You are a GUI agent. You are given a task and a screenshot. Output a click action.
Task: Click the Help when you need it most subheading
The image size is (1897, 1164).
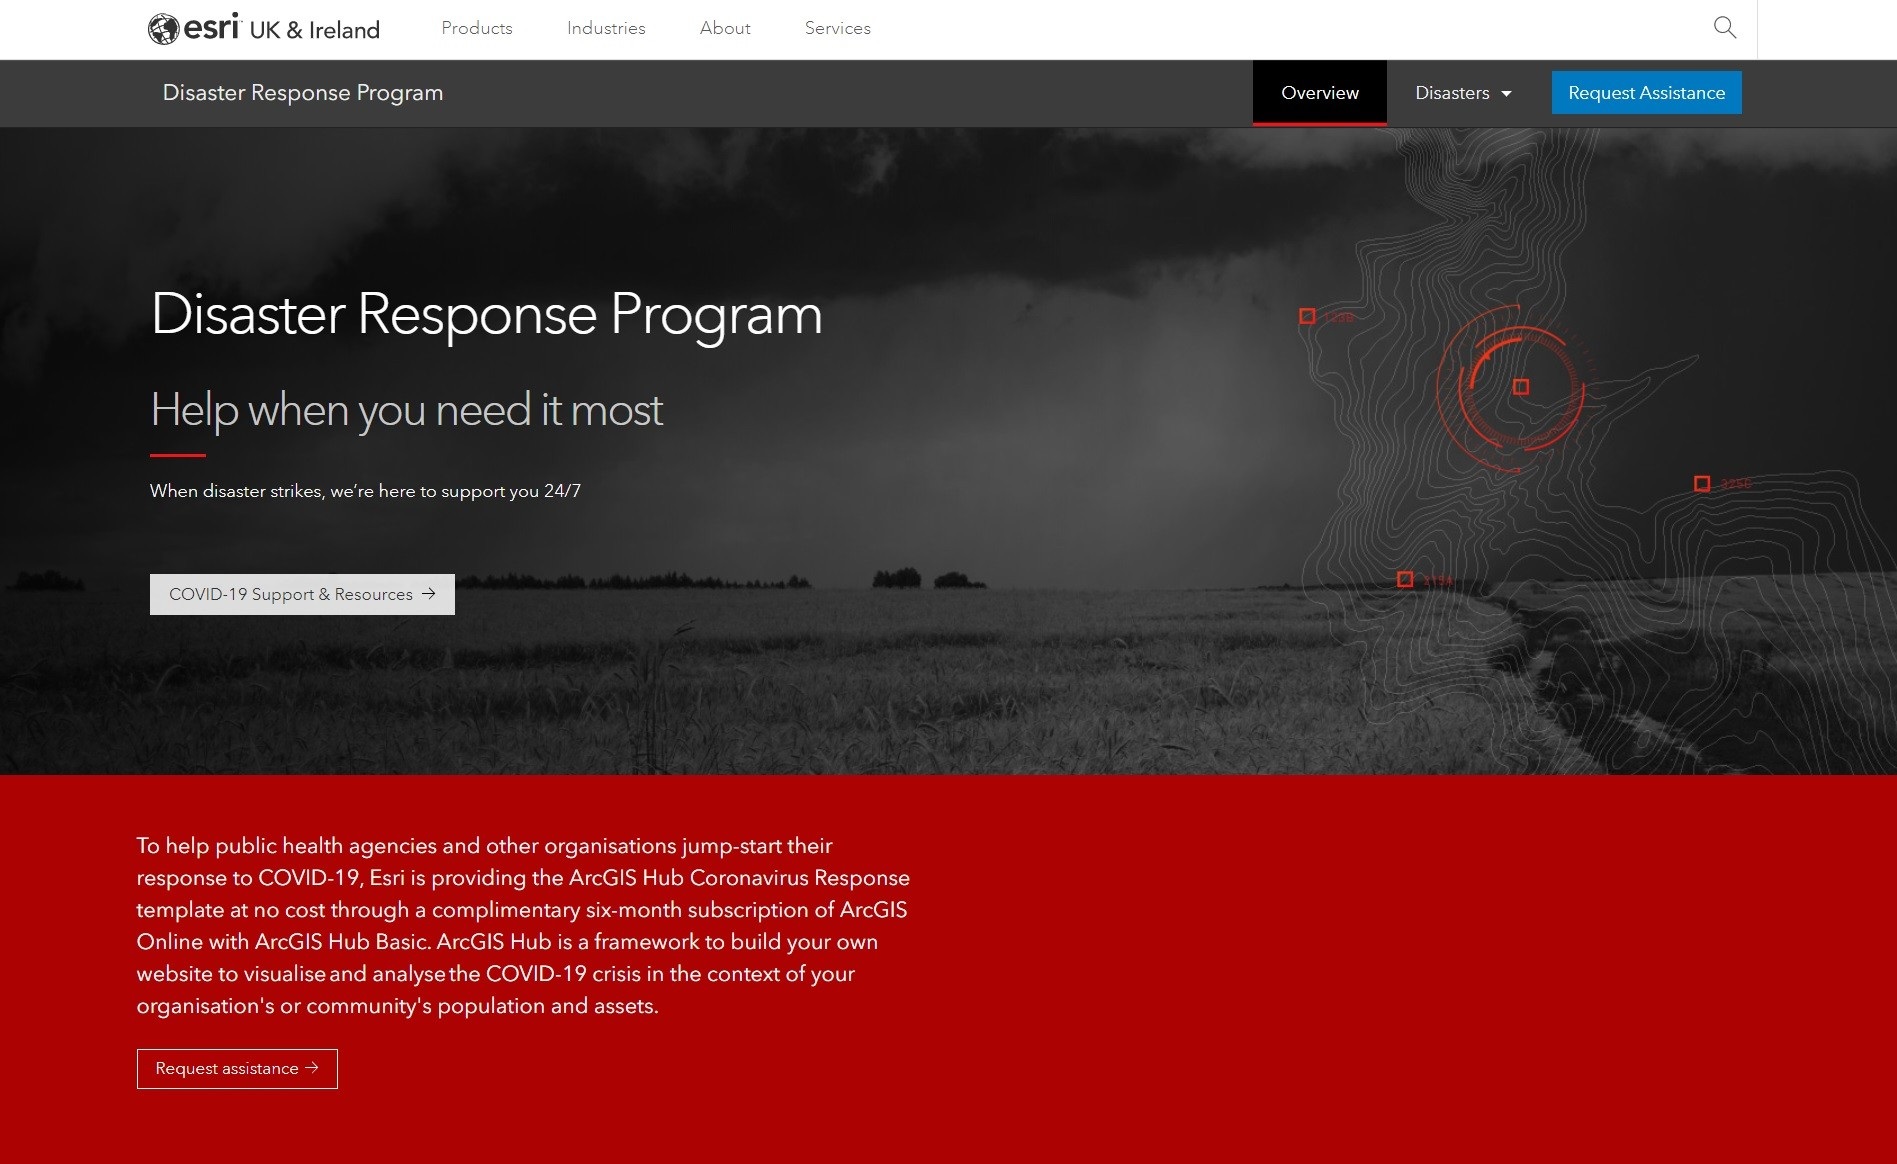[x=407, y=410]
